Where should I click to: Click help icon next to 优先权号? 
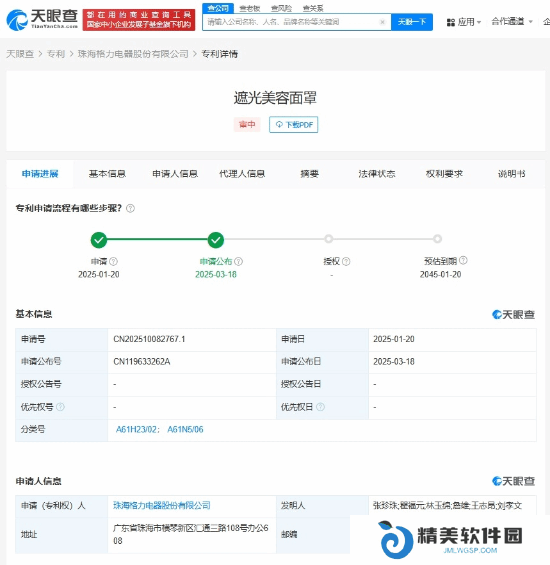[x=61, y=407]
